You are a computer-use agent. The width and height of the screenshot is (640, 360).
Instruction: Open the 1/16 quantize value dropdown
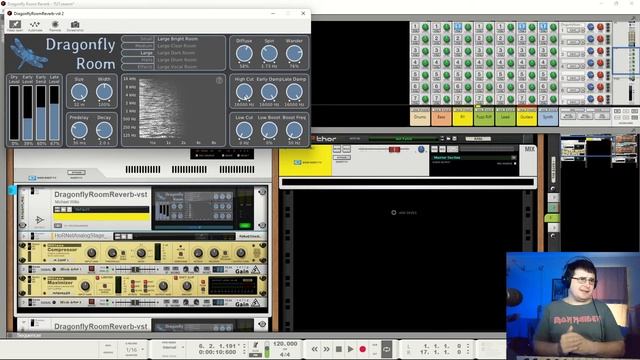click(135, 350)
